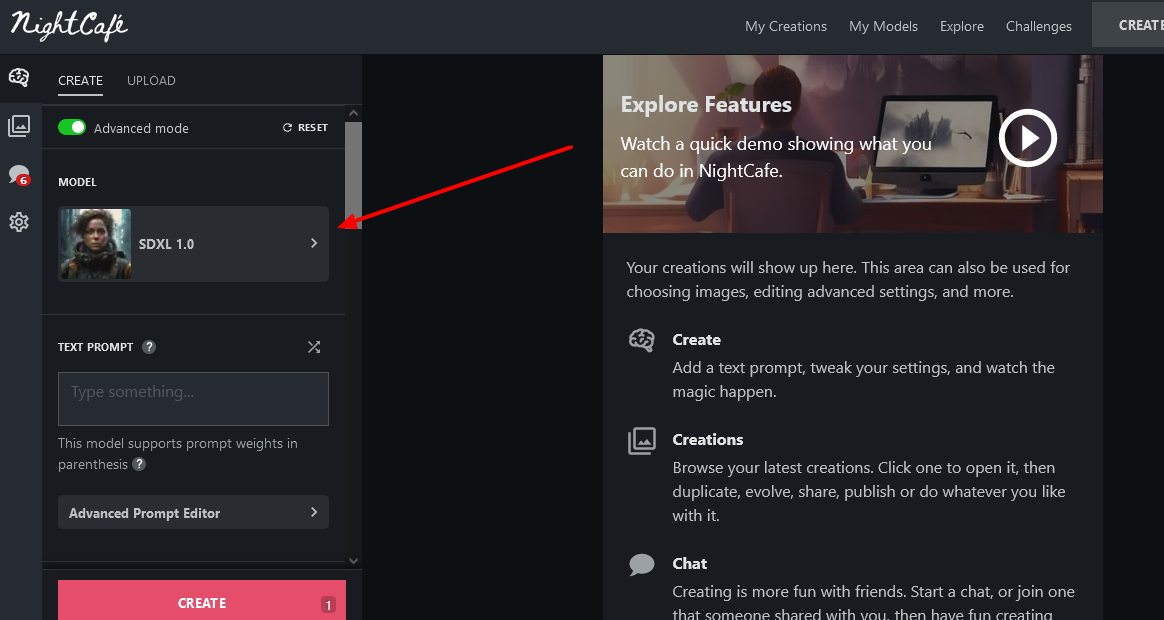This screenshot has width=1164, height=620.
Task: Click the SDXL 1.0 model thumbnail
Action: coord(96,244)
